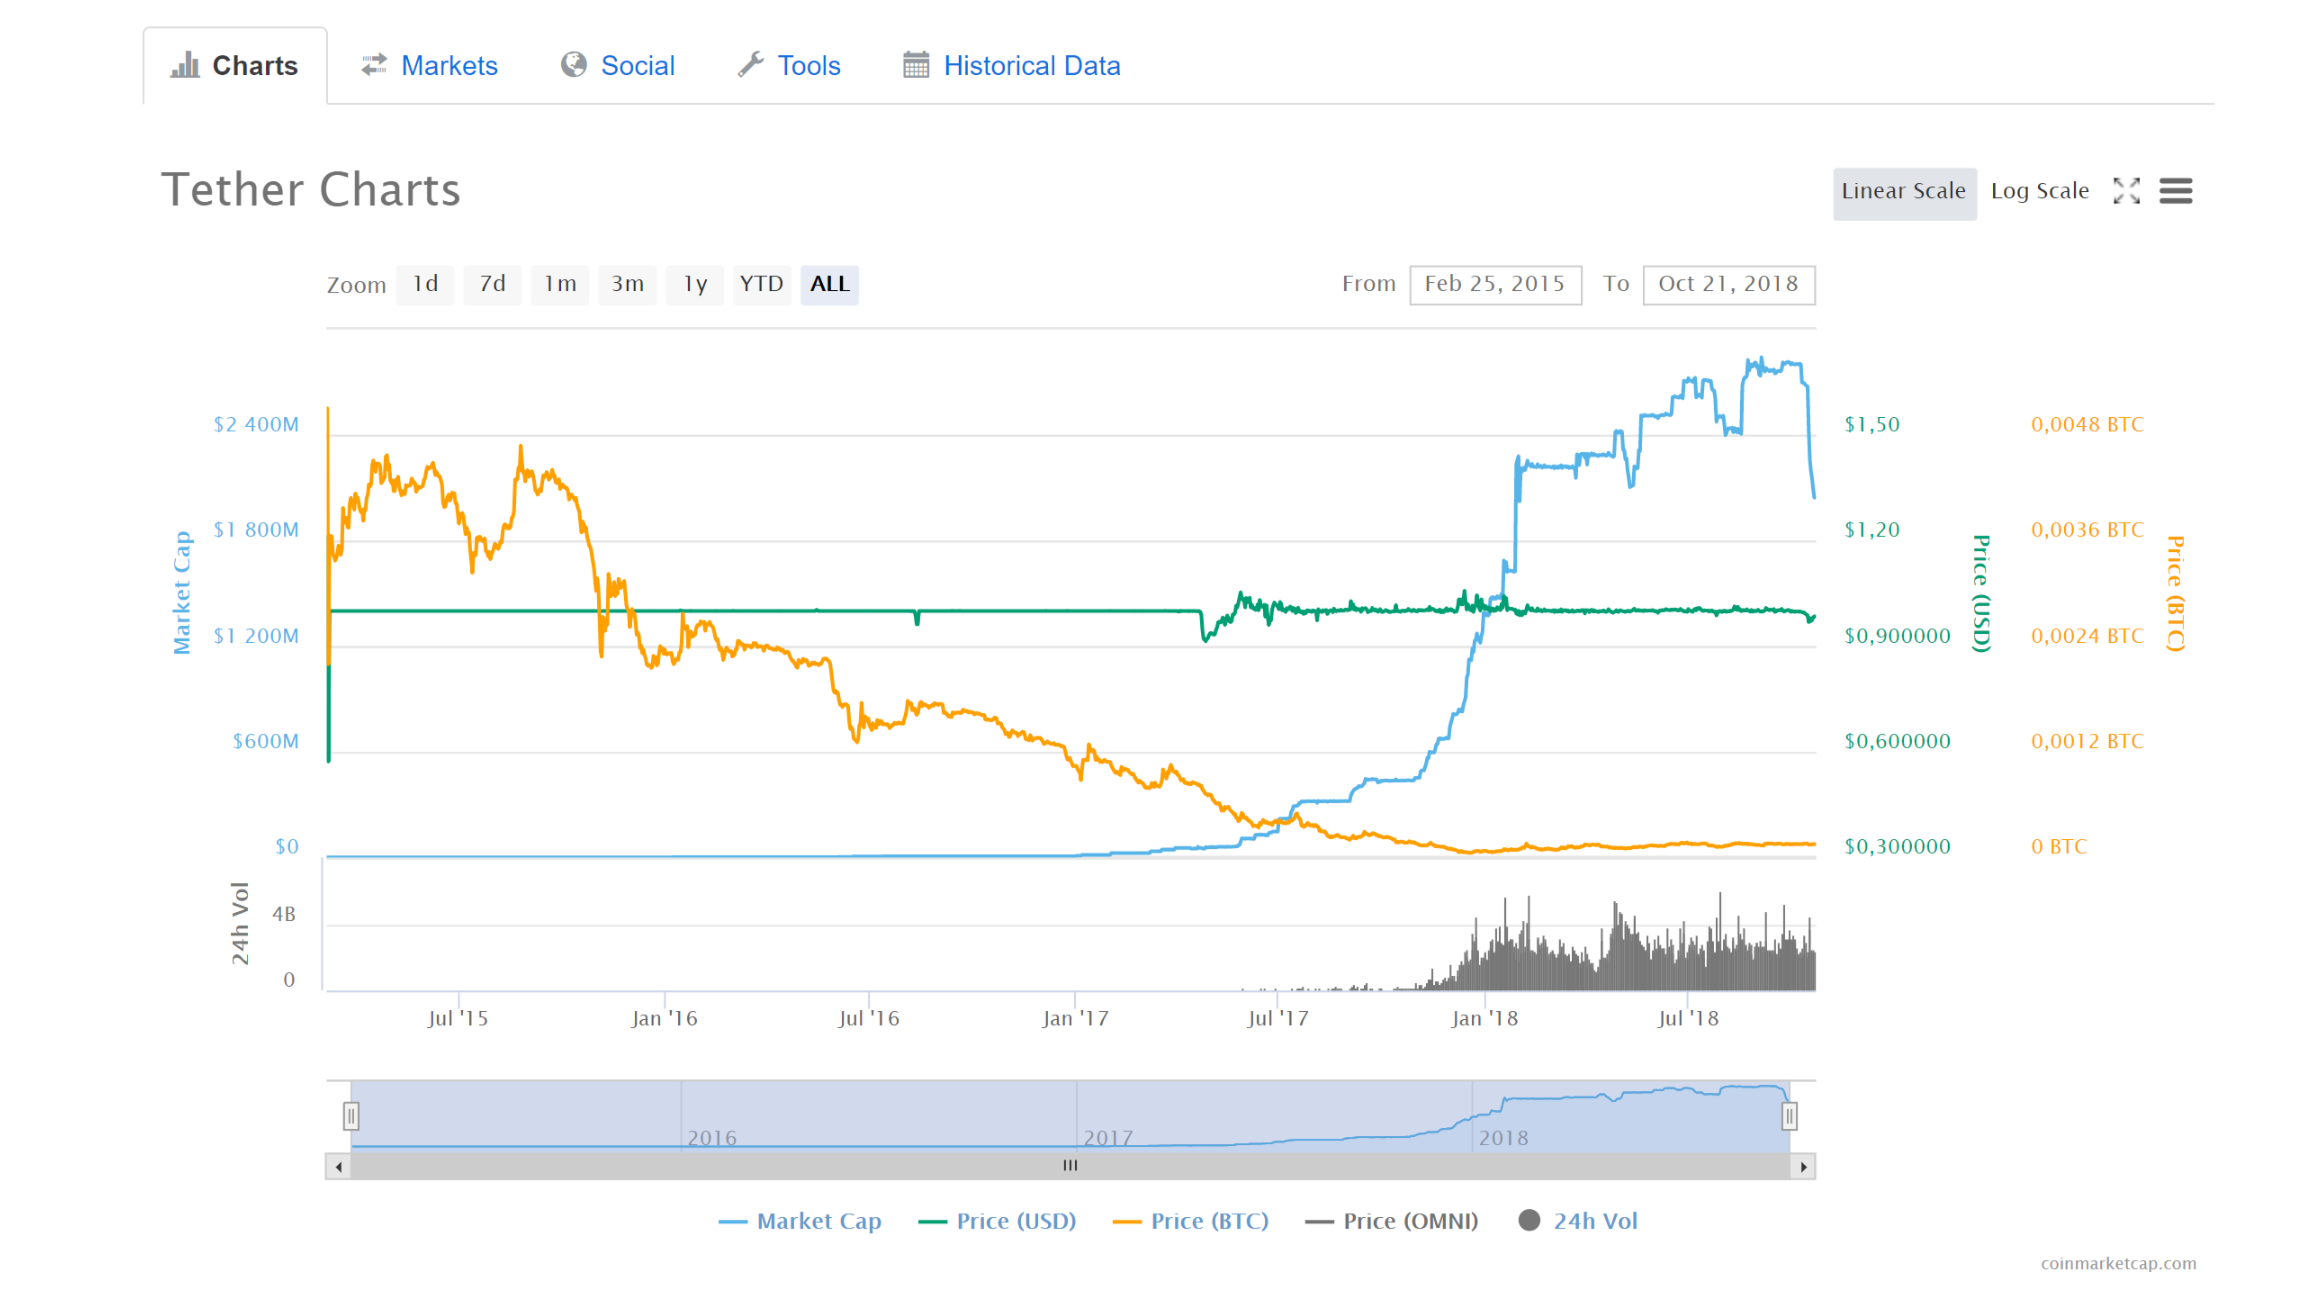Click the navigator scrollbar right arrow
This screenshot has width=2303, height=1296.
(1803, 1166)
